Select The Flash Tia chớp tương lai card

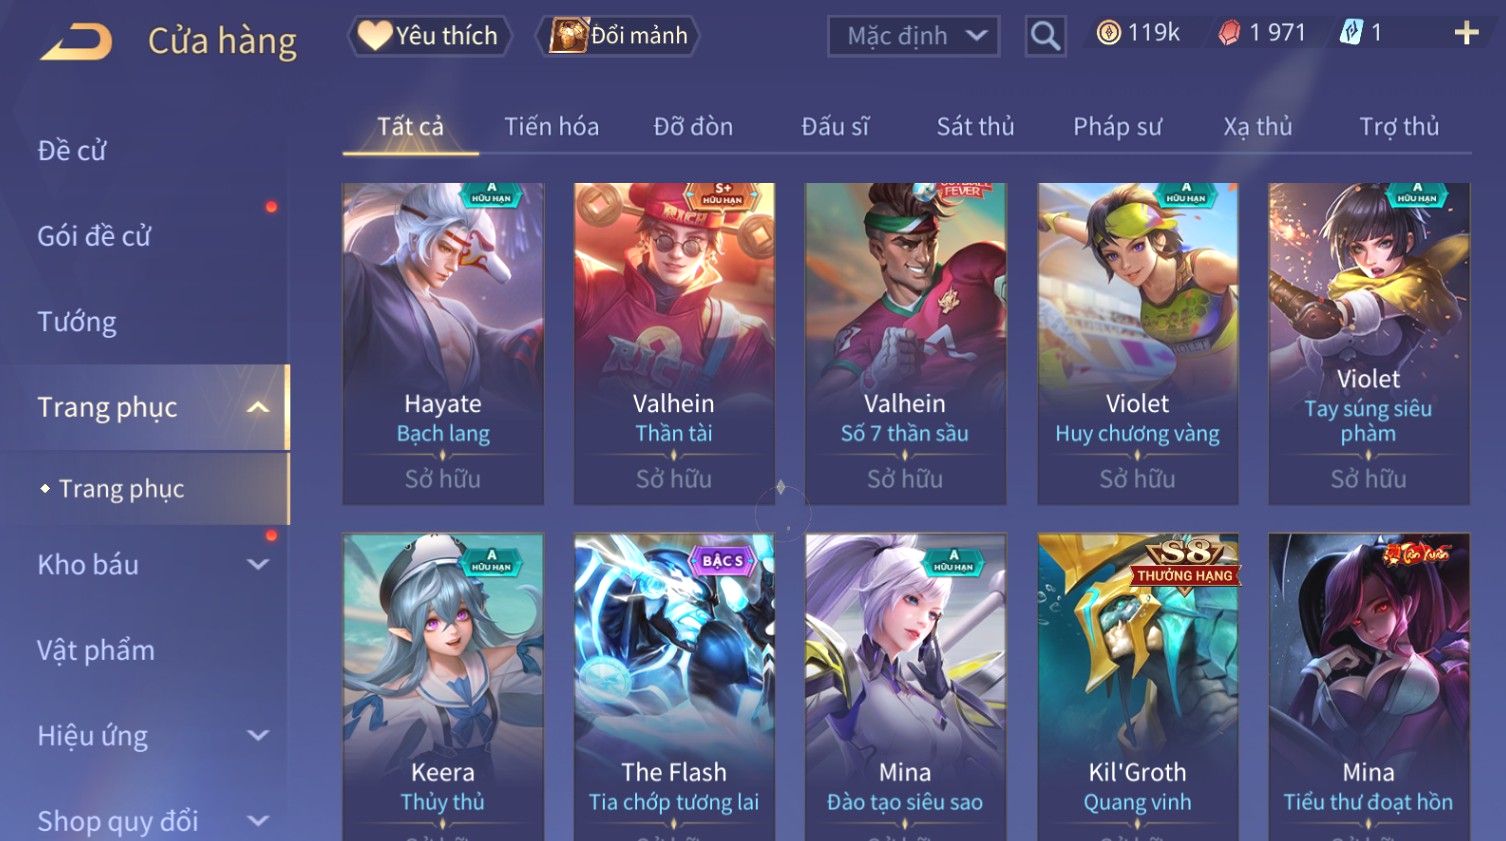coord(674,687)
